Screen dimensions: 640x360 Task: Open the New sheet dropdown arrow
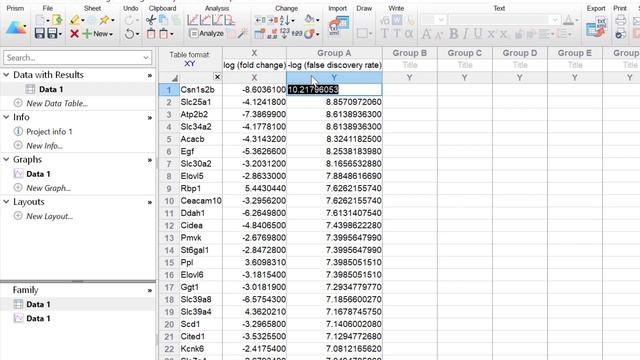(111, 34)
